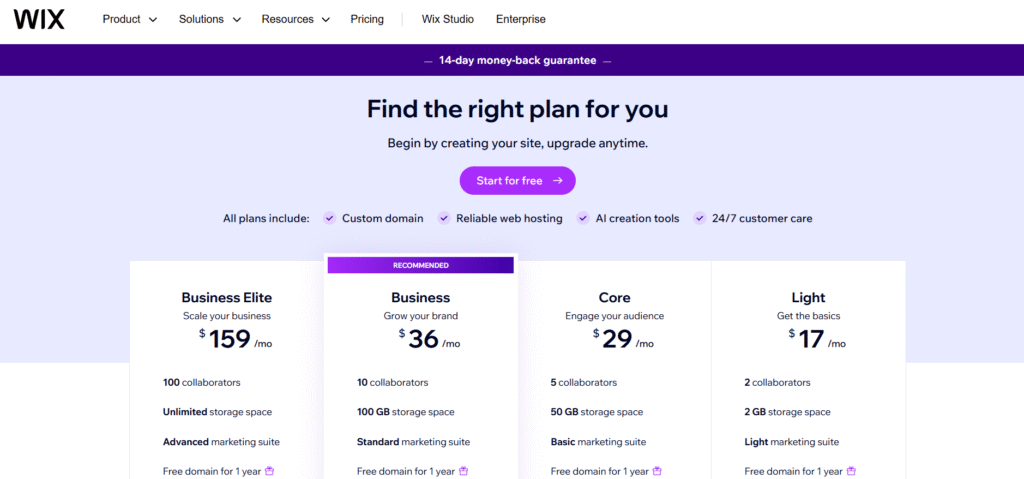Go to the Pricing page
The height and width of the screenshot is (479, 1024).
pyautogui.click(x=367, y=19)
